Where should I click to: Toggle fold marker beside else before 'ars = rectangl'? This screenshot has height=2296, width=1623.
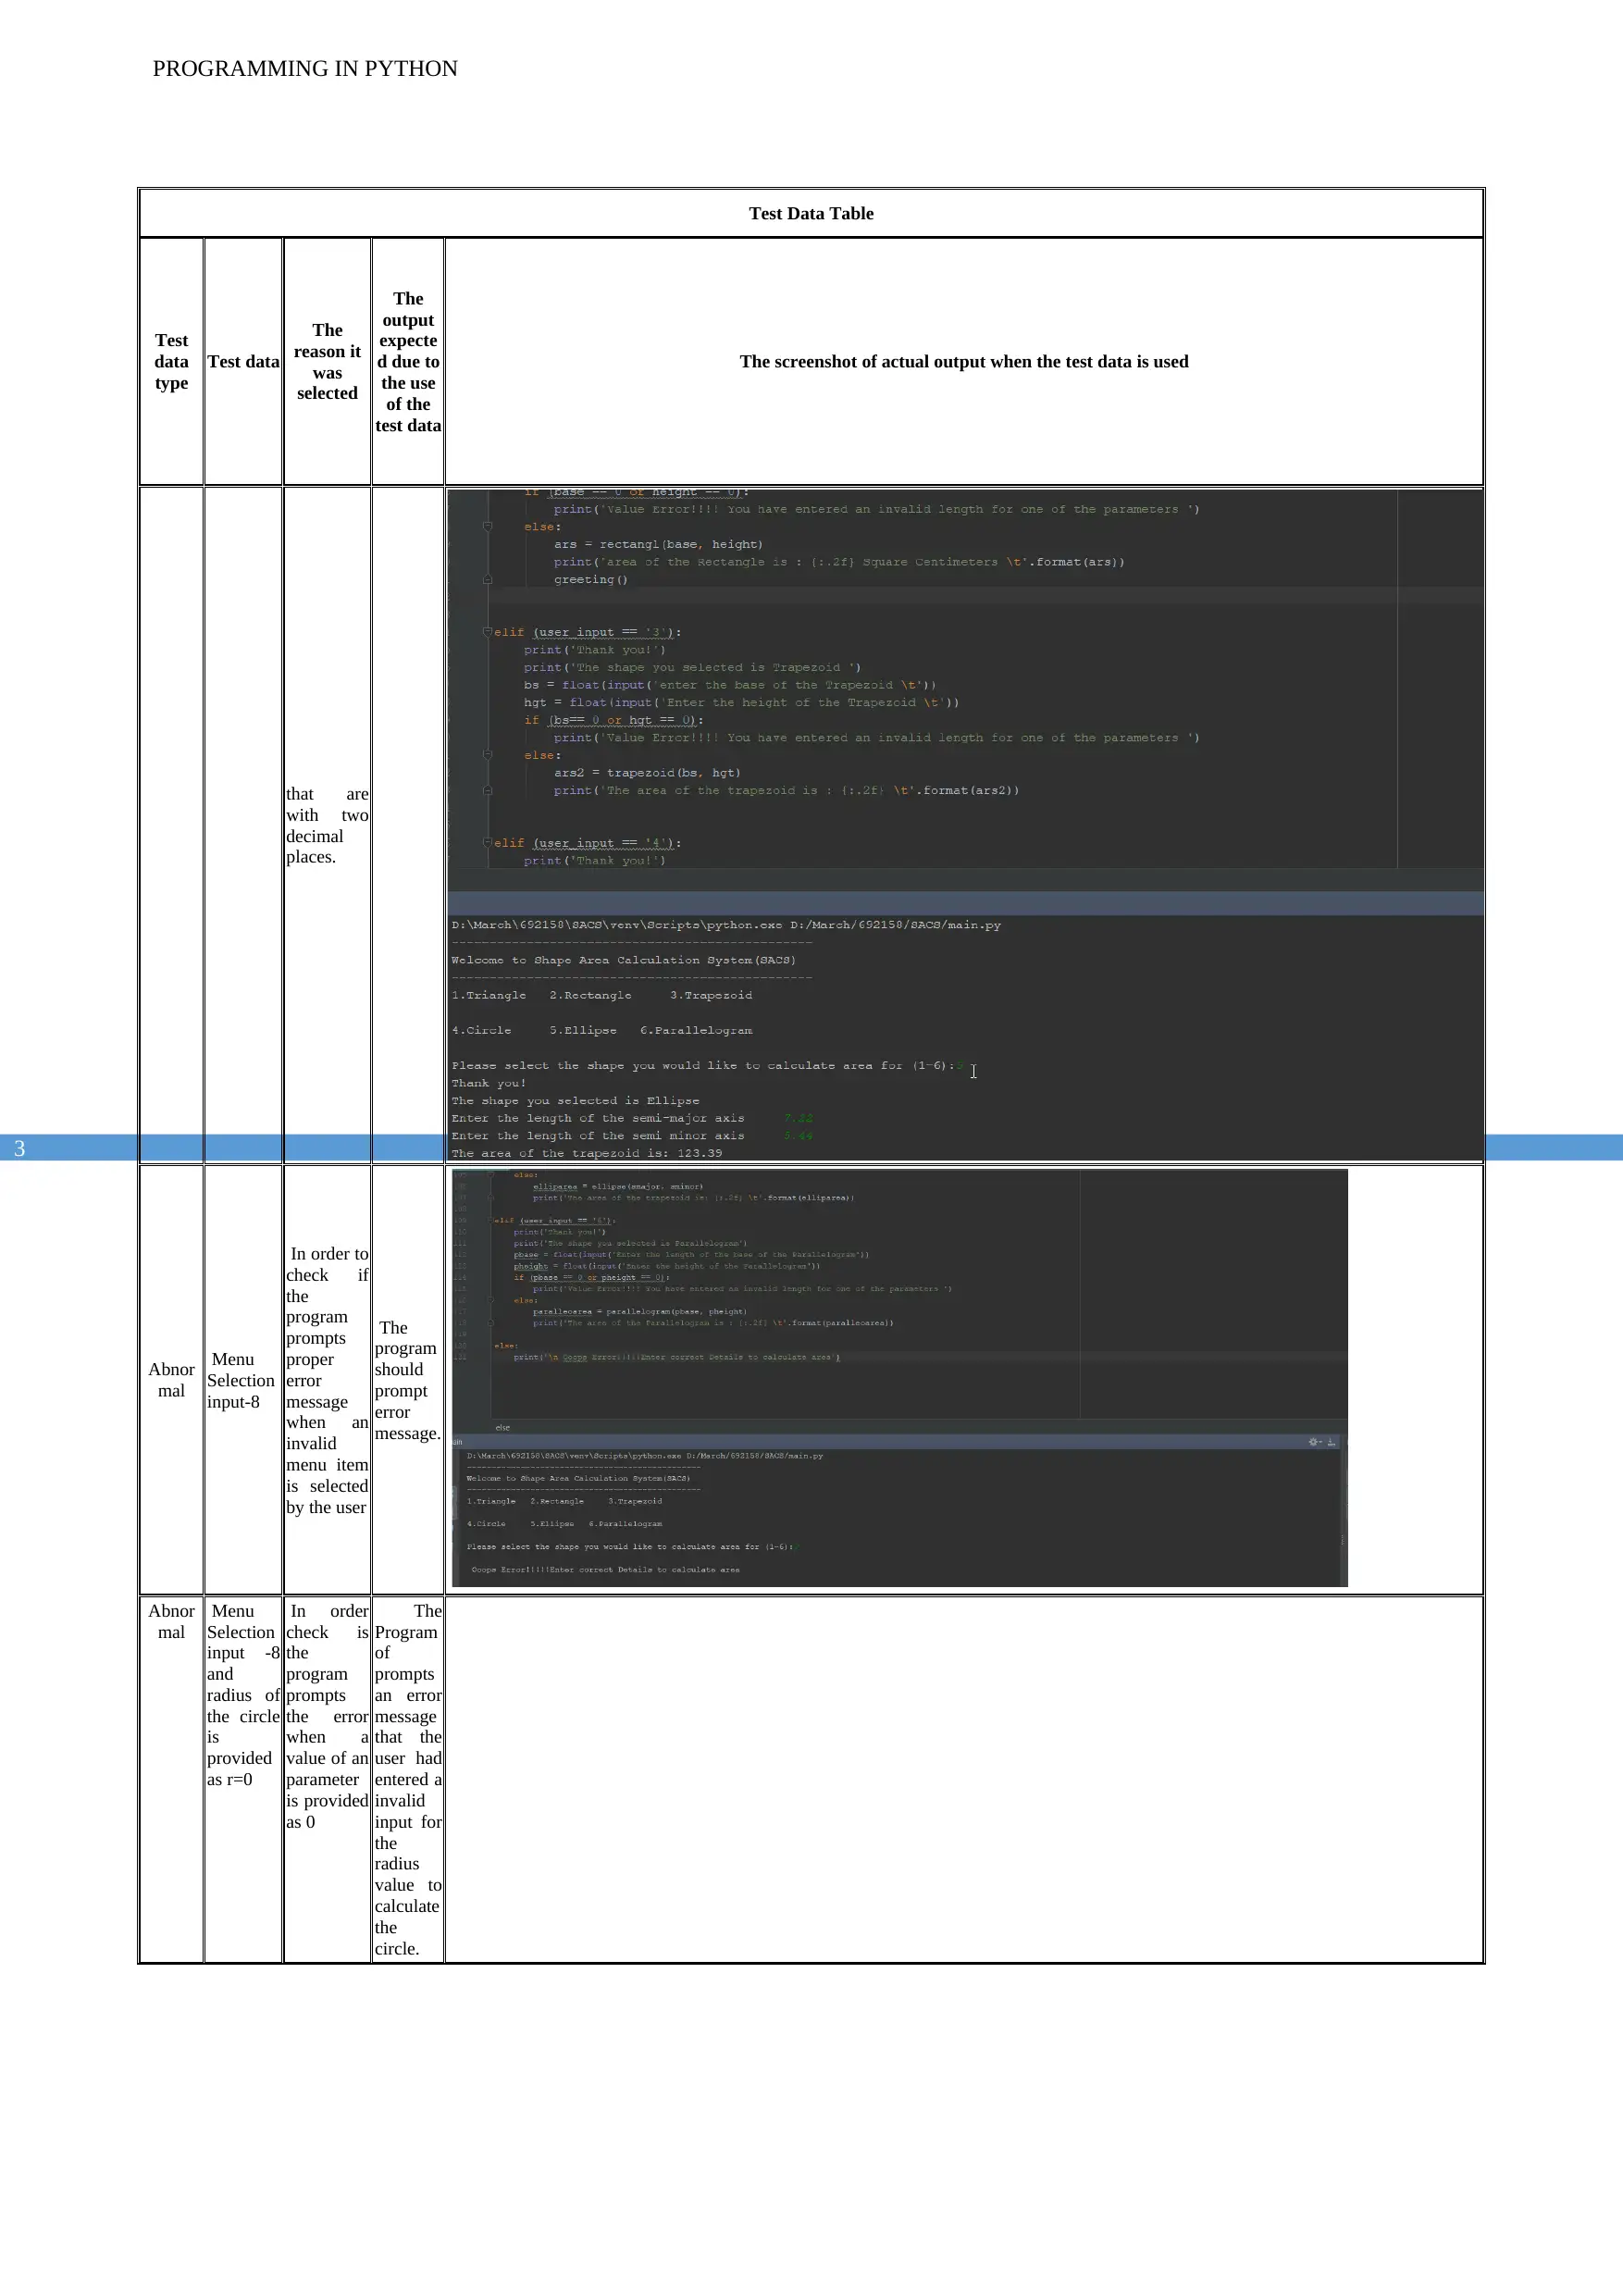pos(487,527)
